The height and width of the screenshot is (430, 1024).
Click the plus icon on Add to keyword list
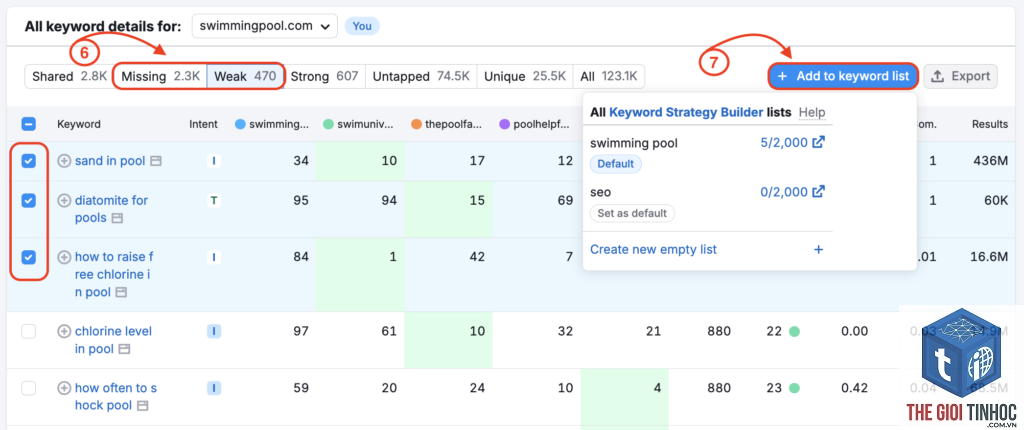pos(782,76)
